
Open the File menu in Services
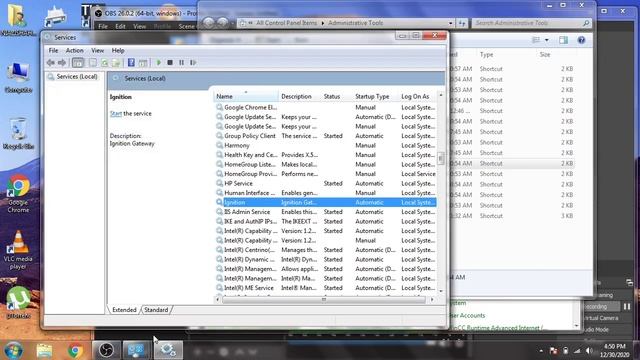coord(53,51)
